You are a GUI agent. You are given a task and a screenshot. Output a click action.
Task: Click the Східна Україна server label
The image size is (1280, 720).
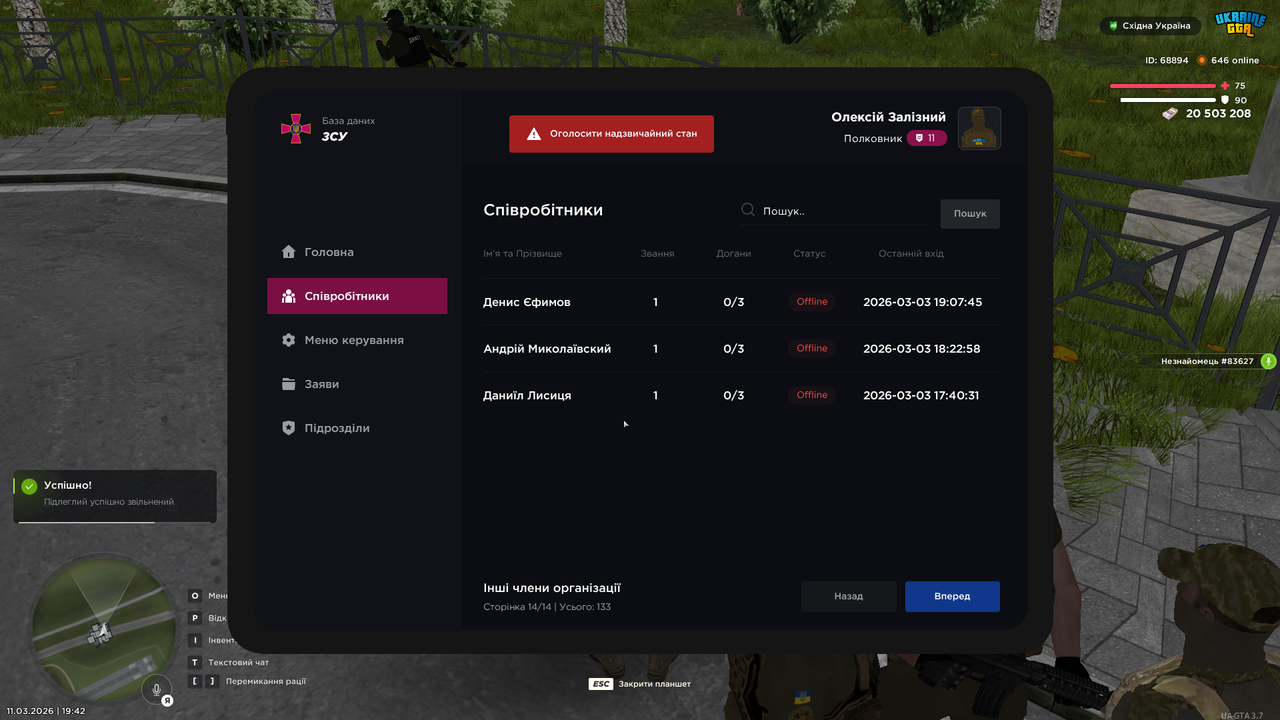(1150, 26)
